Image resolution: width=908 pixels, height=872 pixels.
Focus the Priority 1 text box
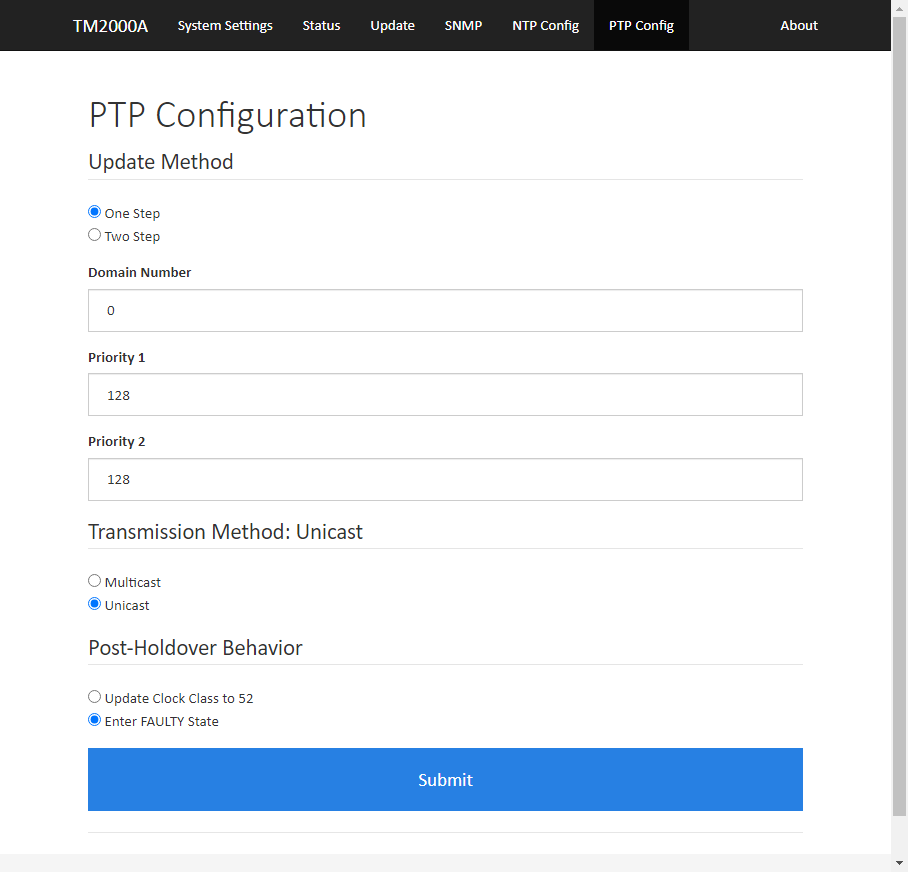pyautogui.click(x=445, y=395)
